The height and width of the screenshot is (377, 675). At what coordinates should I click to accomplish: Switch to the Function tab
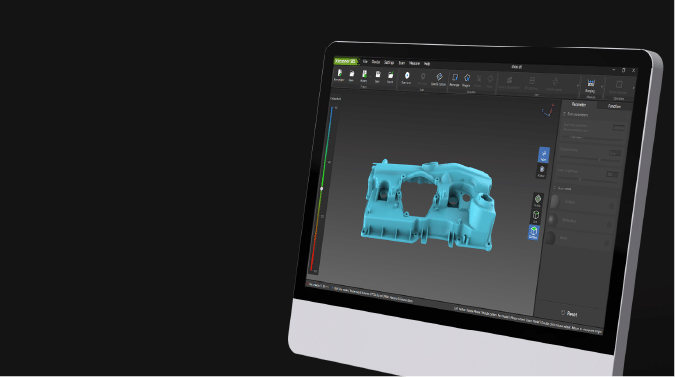tap(614, 106)
